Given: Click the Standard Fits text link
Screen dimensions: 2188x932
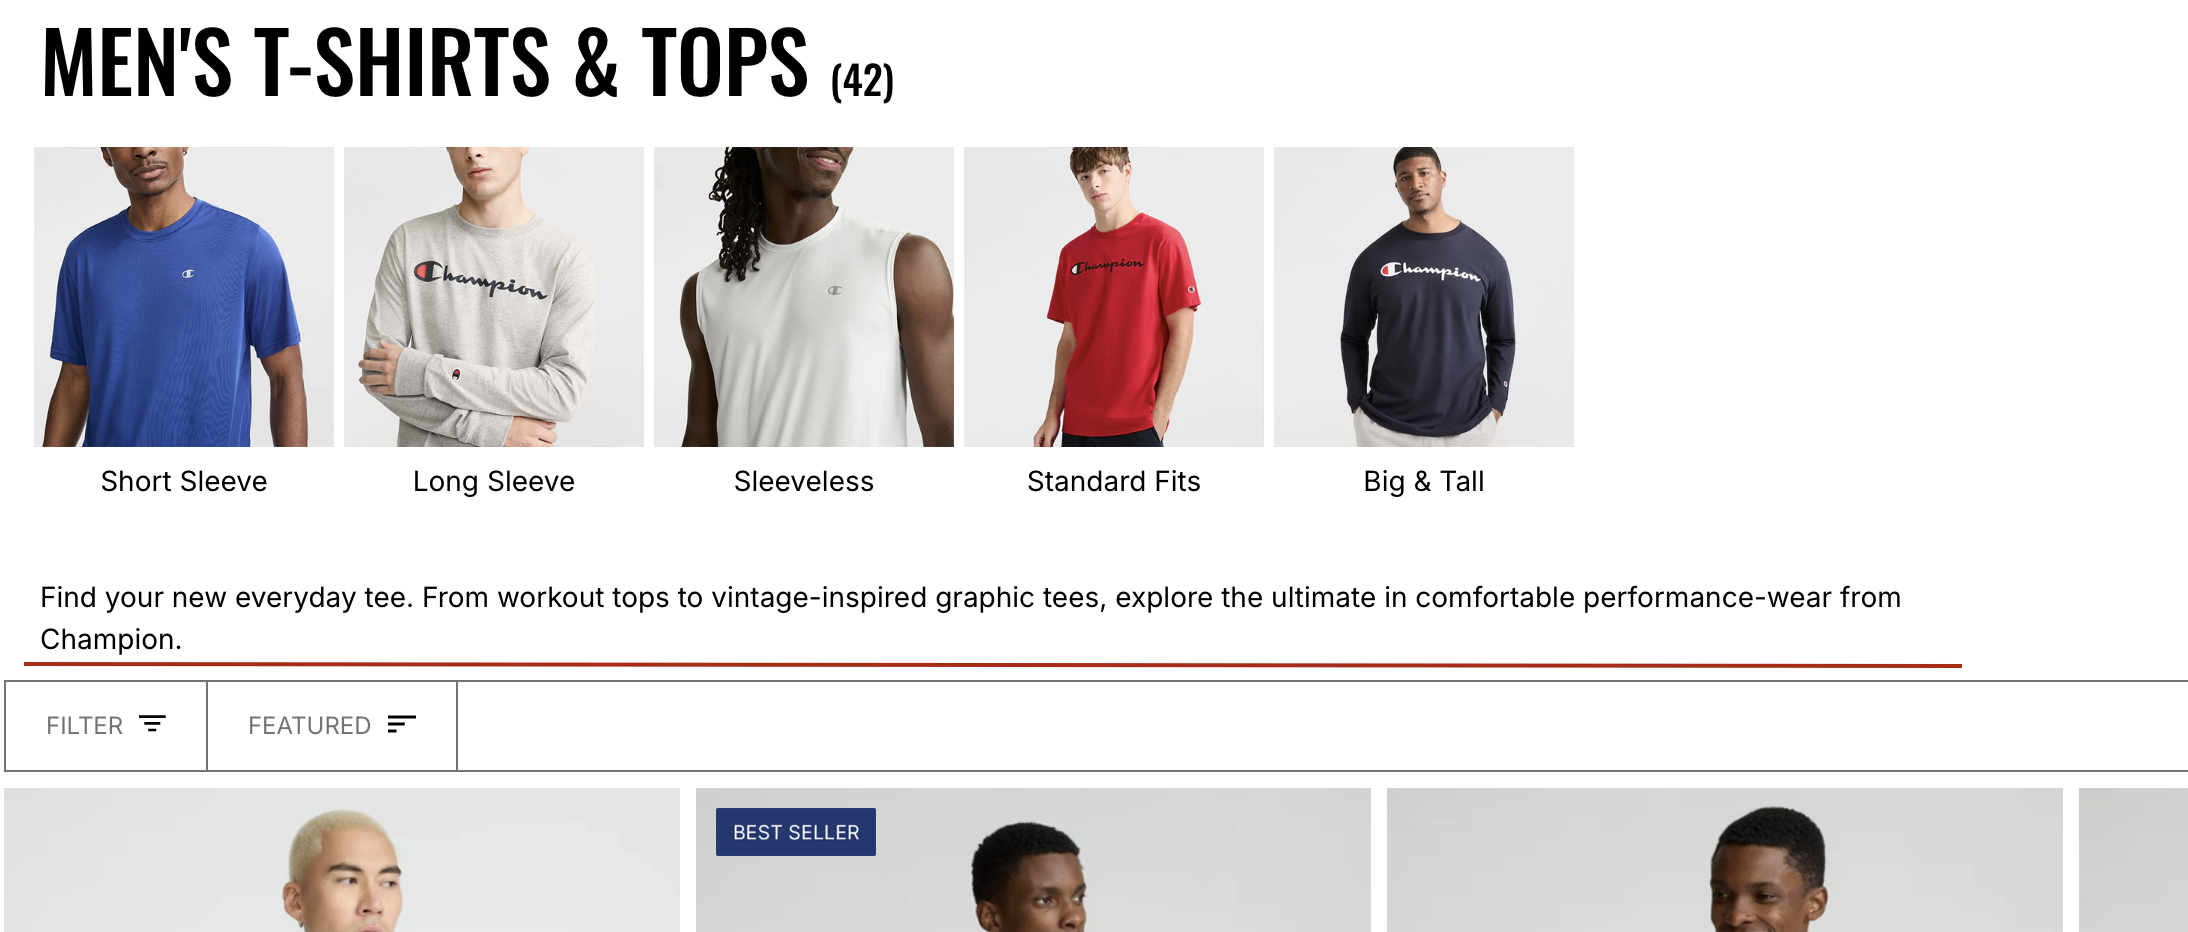Looking at the screenshot, I should coord(1114,482).
